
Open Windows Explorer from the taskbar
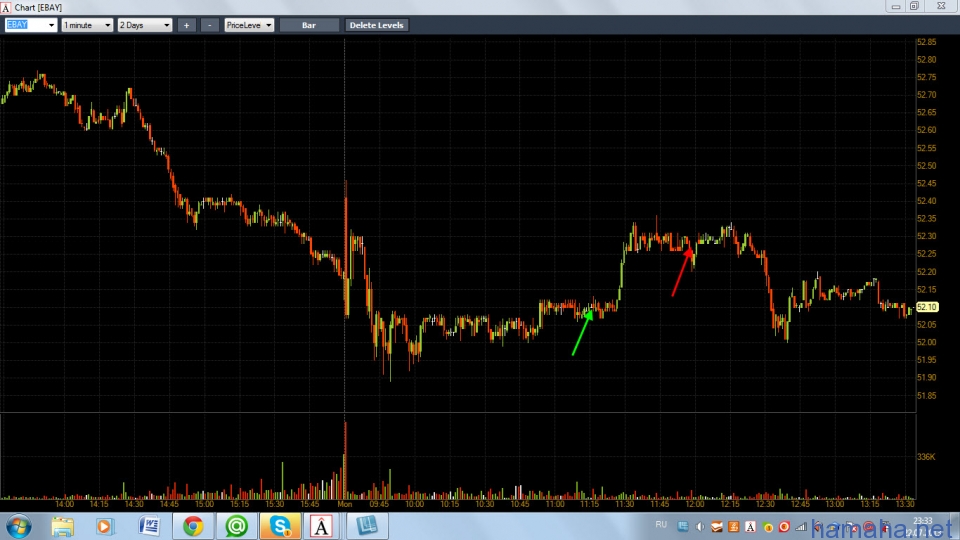[62, 527]
